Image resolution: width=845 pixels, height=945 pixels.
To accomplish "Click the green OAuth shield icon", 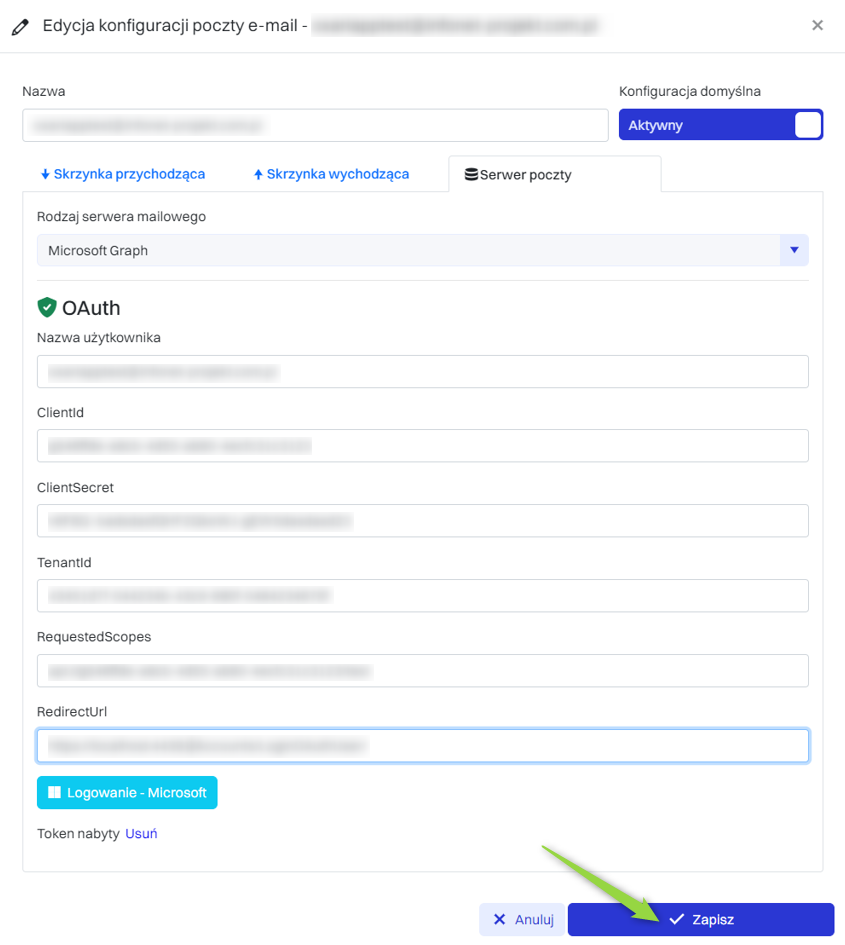I will (47, 307).
